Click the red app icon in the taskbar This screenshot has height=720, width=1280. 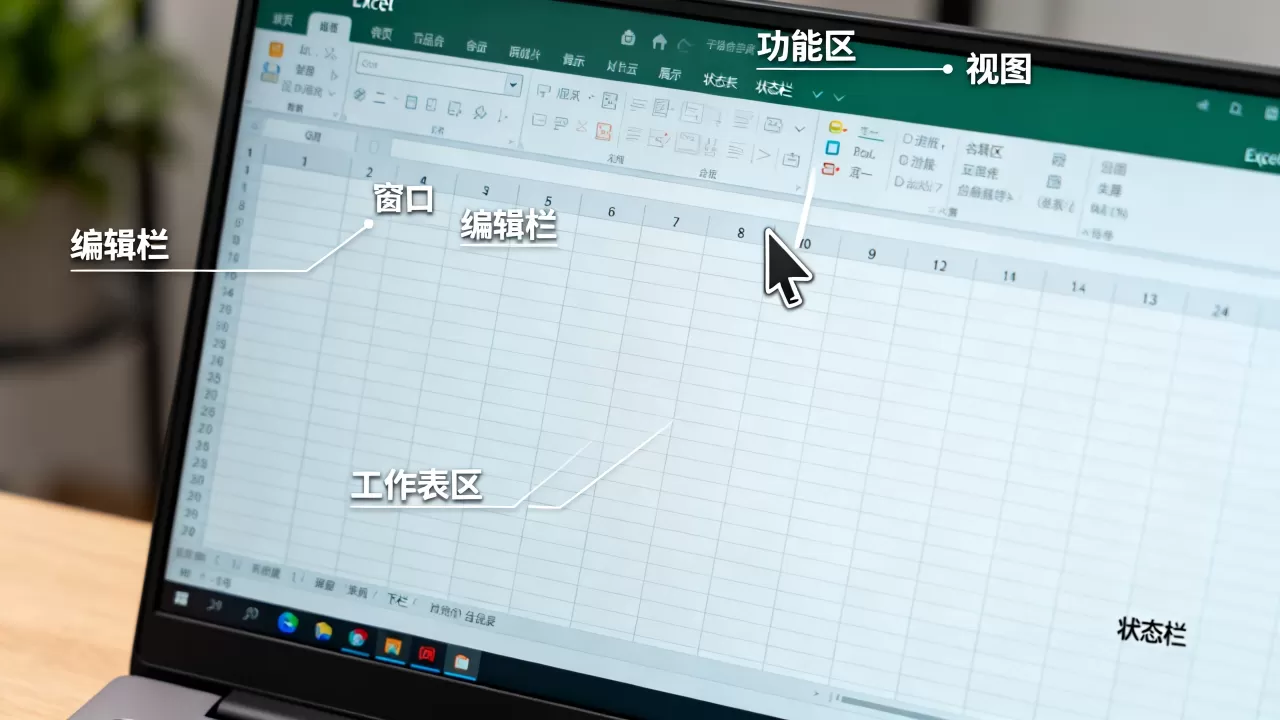pyautogui.click(x=426, y=653)
